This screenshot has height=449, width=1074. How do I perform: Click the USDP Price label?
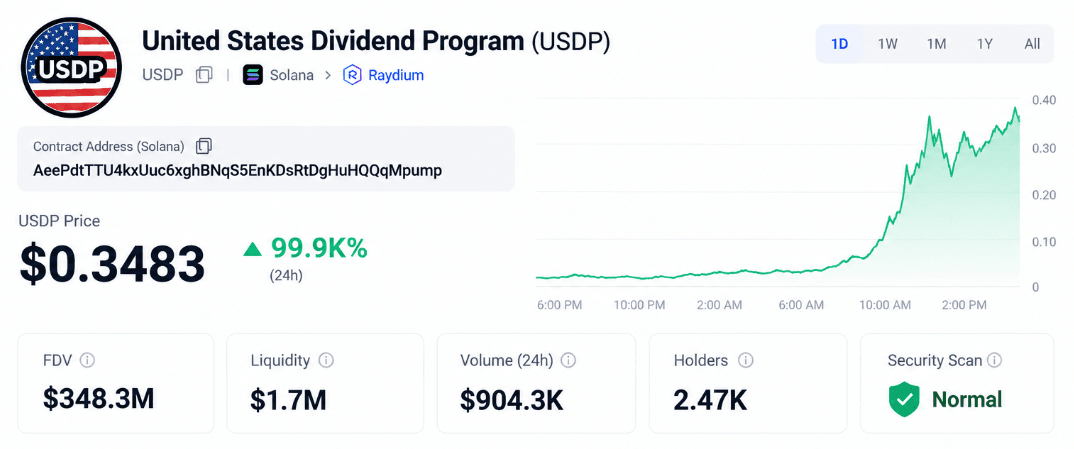59,221
